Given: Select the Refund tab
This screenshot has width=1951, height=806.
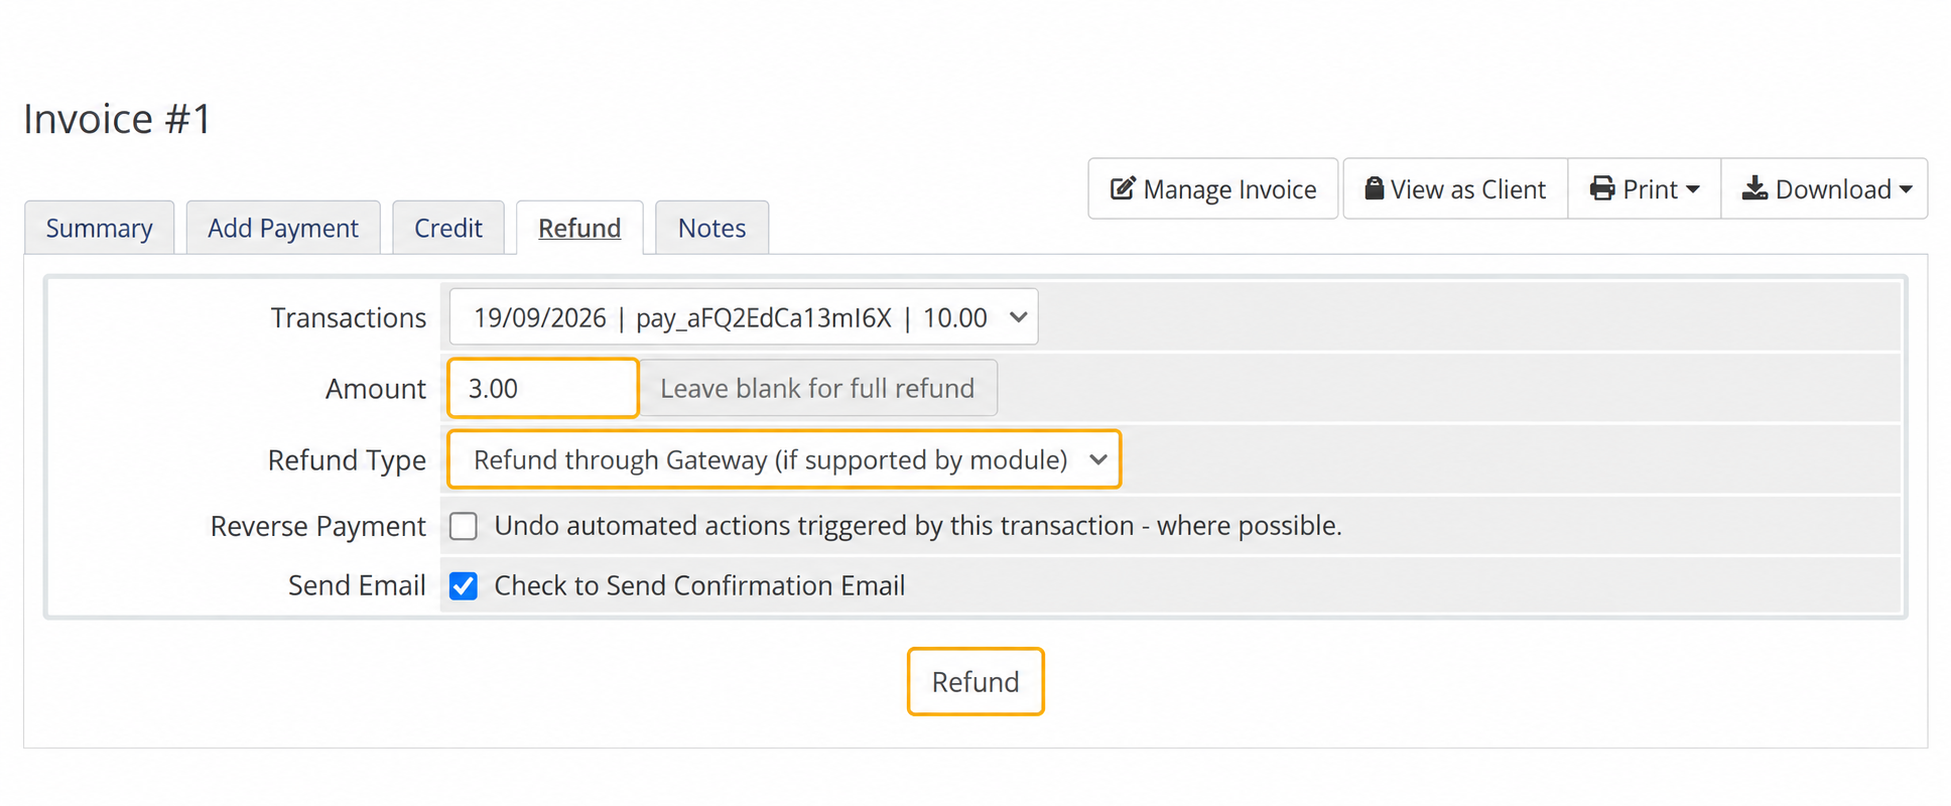Looking at the screenshot, I should (580, 228).
